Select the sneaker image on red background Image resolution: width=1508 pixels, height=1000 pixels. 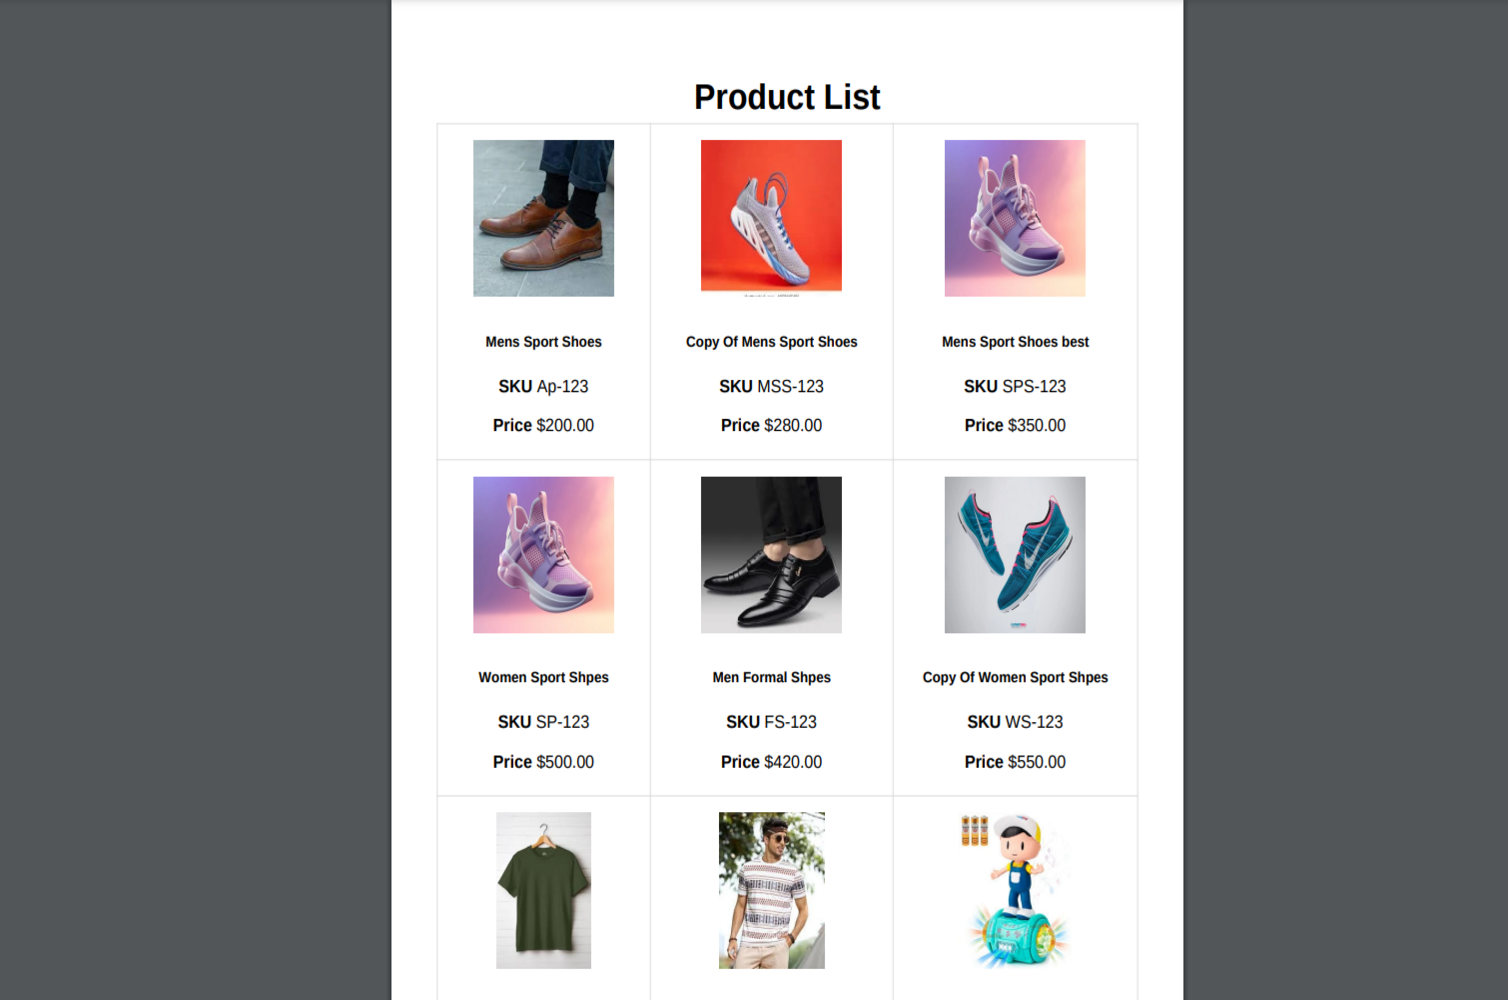pyautogui.click(x=771, y=216)
